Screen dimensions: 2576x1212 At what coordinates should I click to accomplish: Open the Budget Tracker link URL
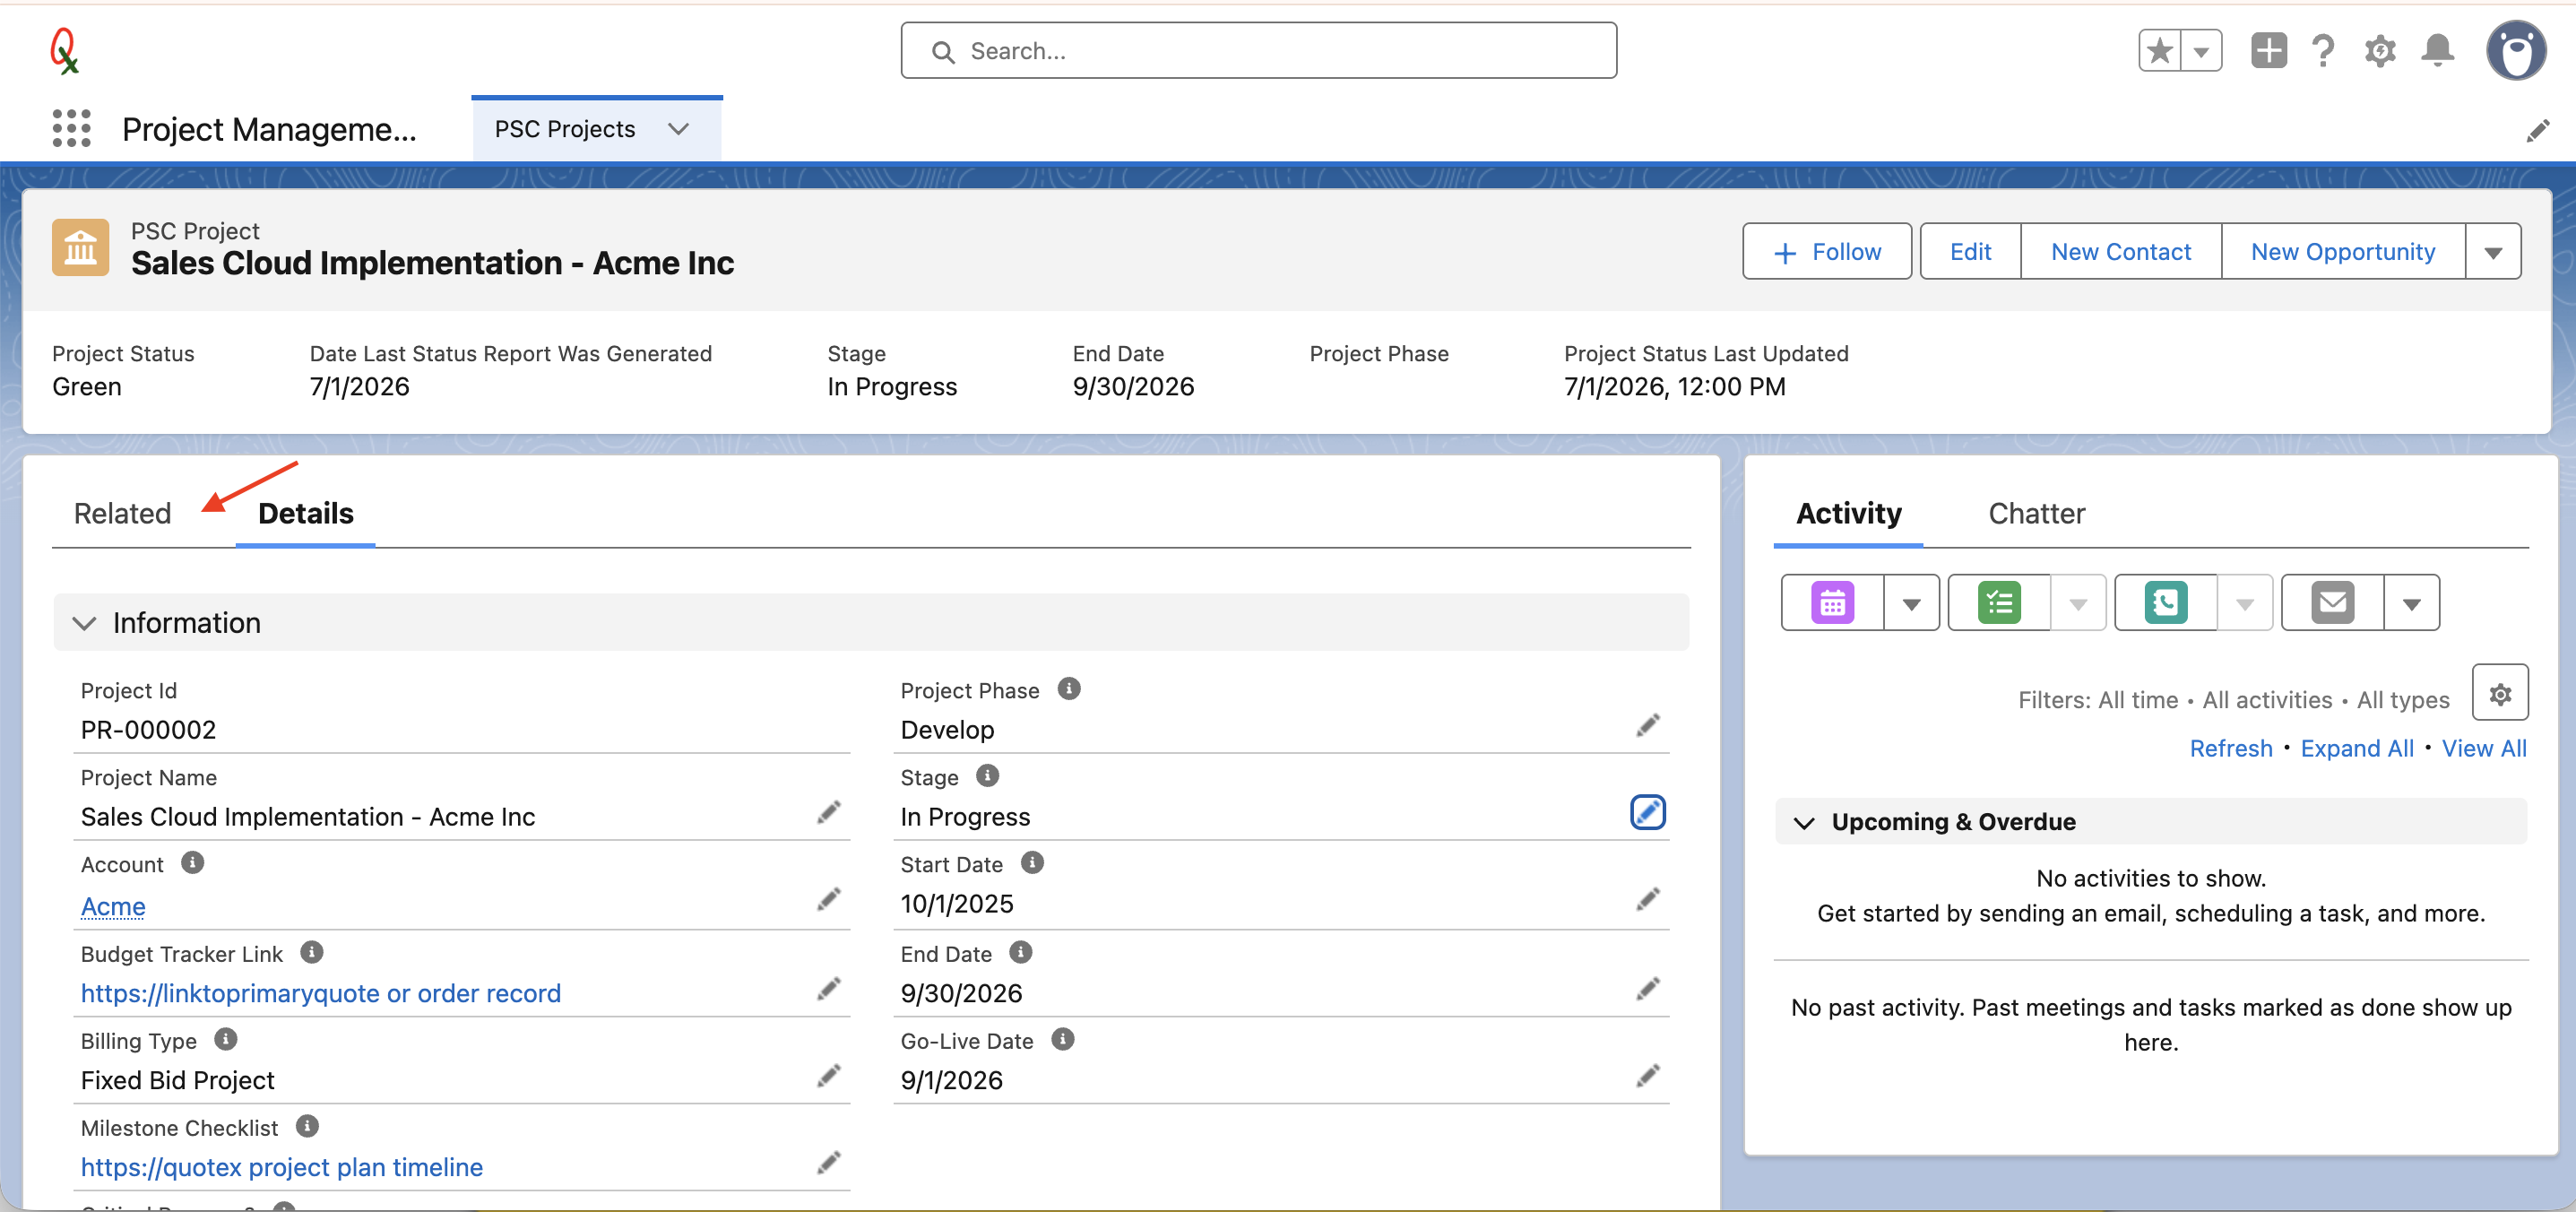320,993
